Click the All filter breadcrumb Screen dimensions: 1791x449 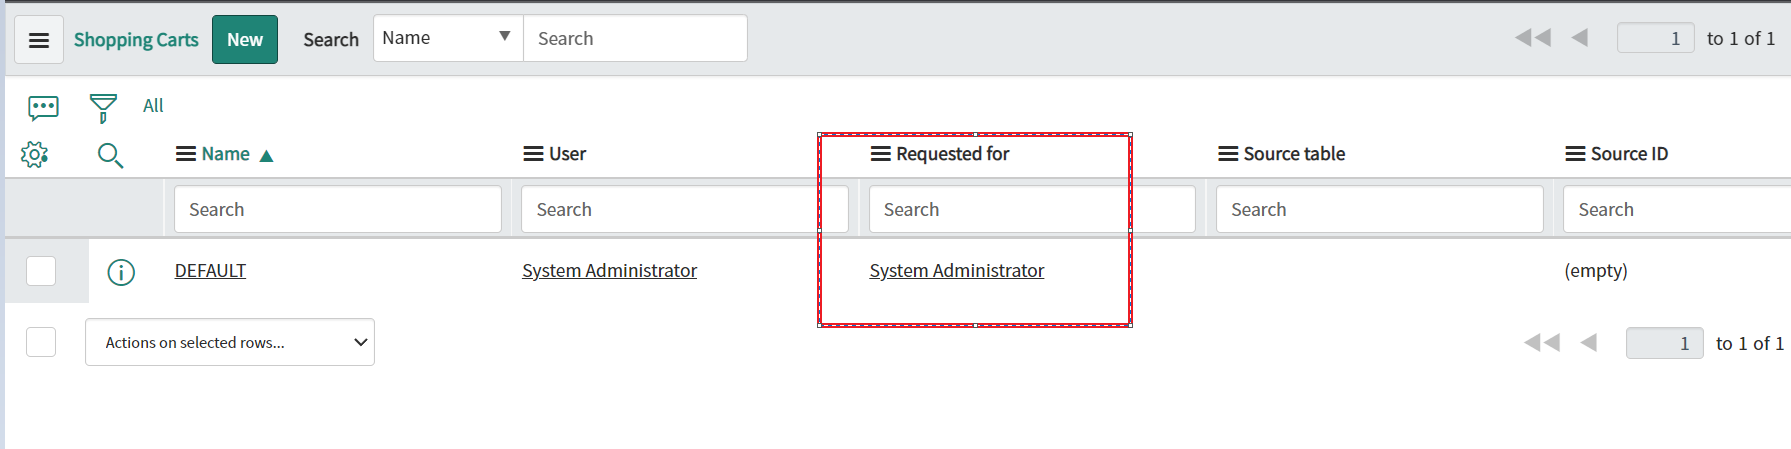pos(153,106)
